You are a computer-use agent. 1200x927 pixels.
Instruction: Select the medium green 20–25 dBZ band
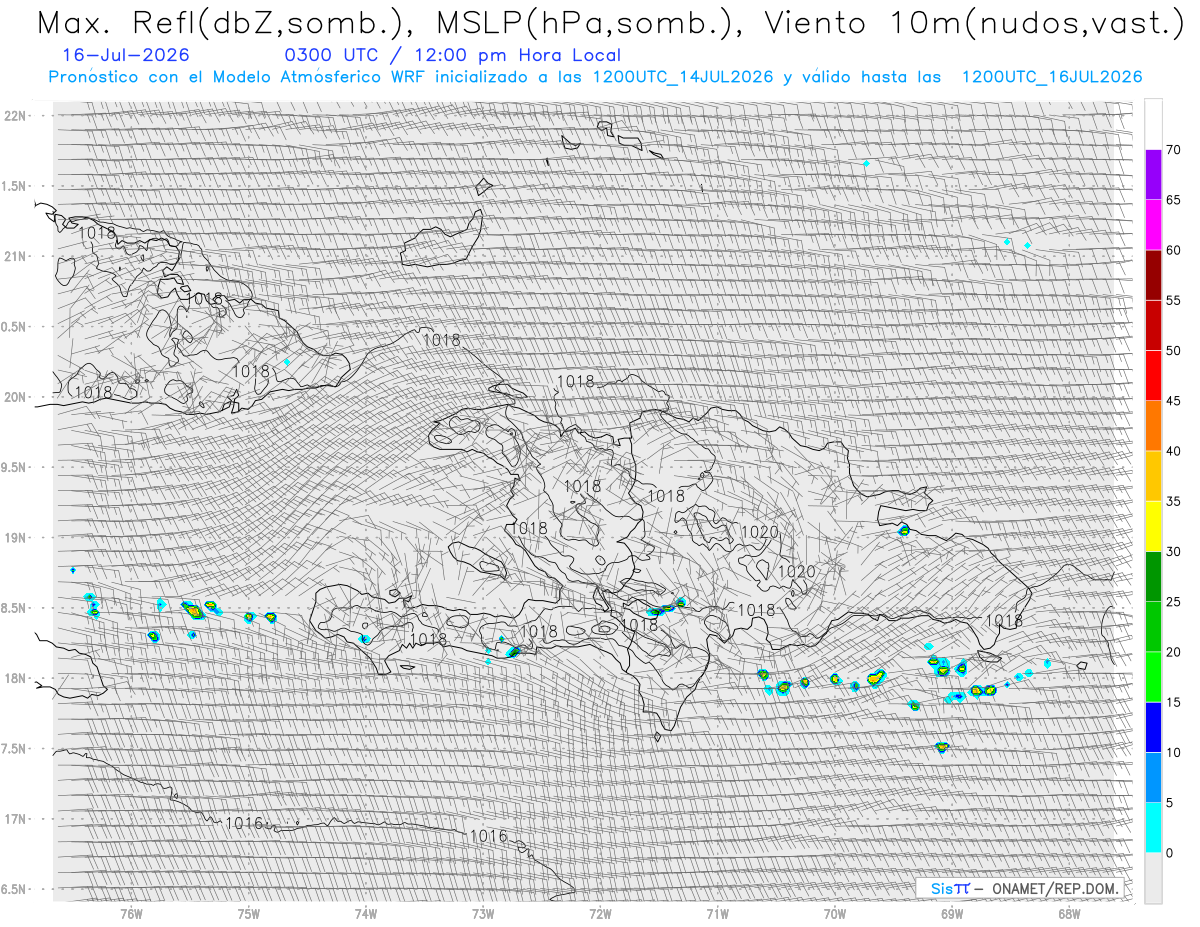[1153, 627]
